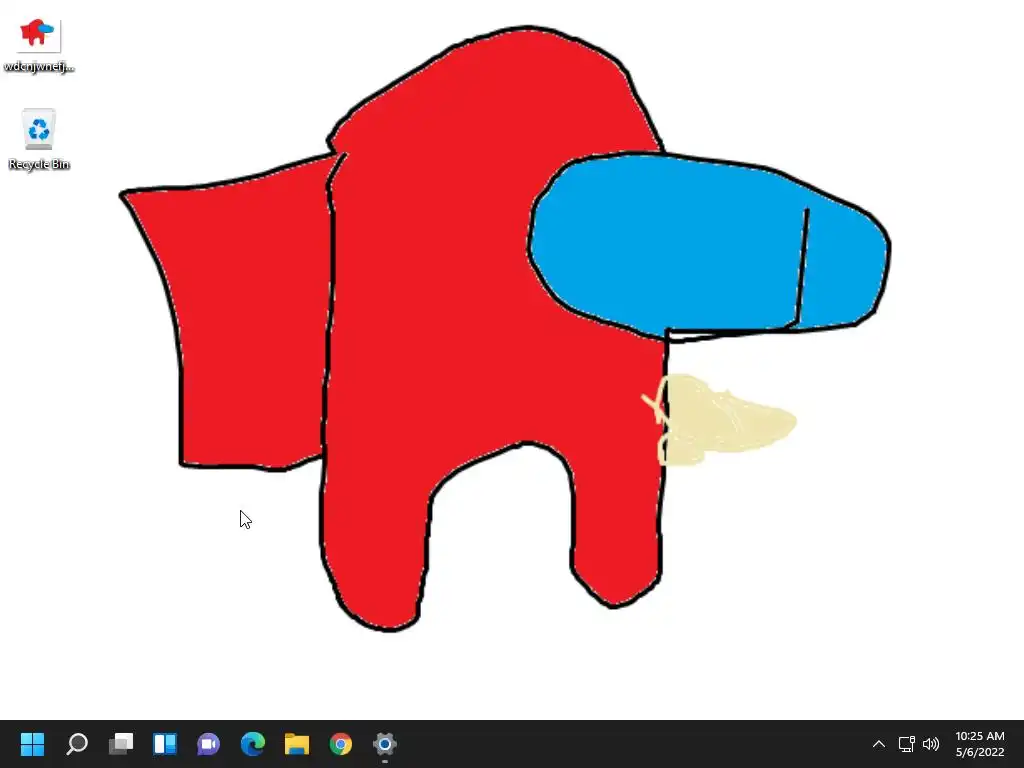Viewport: 1024px width, 768px height.
Task: Open taskbar Search
Action: pos(77,743)
